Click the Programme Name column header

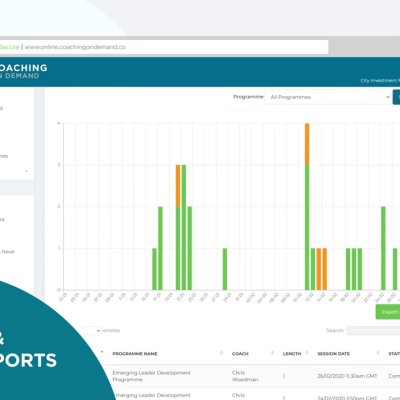[135, 354]
